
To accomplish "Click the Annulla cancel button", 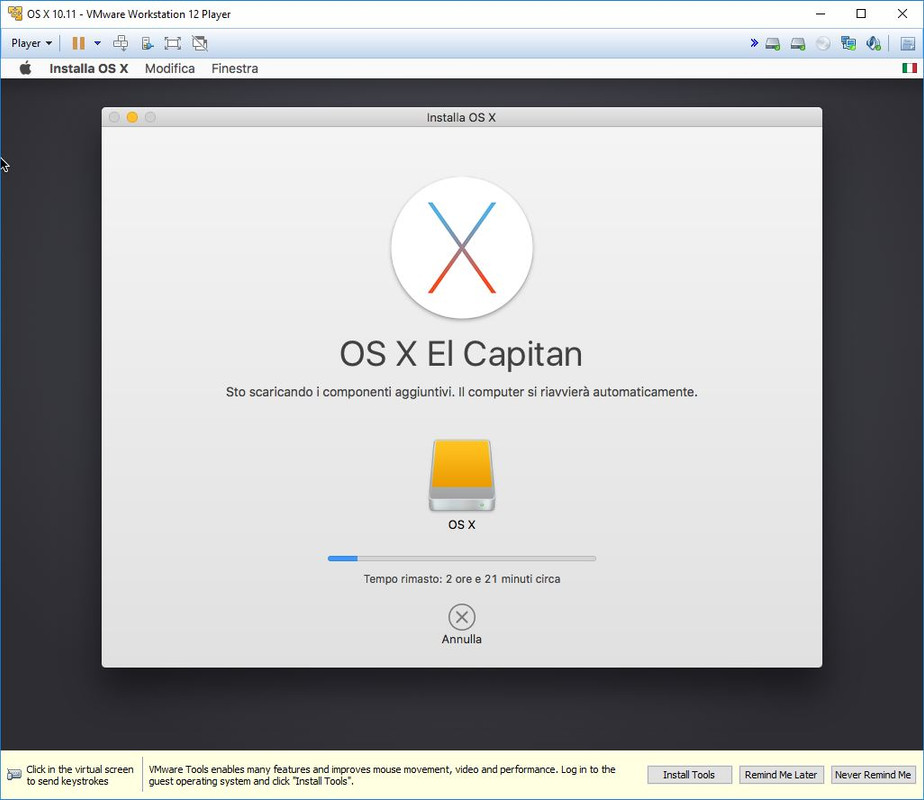I will [462, 624].
